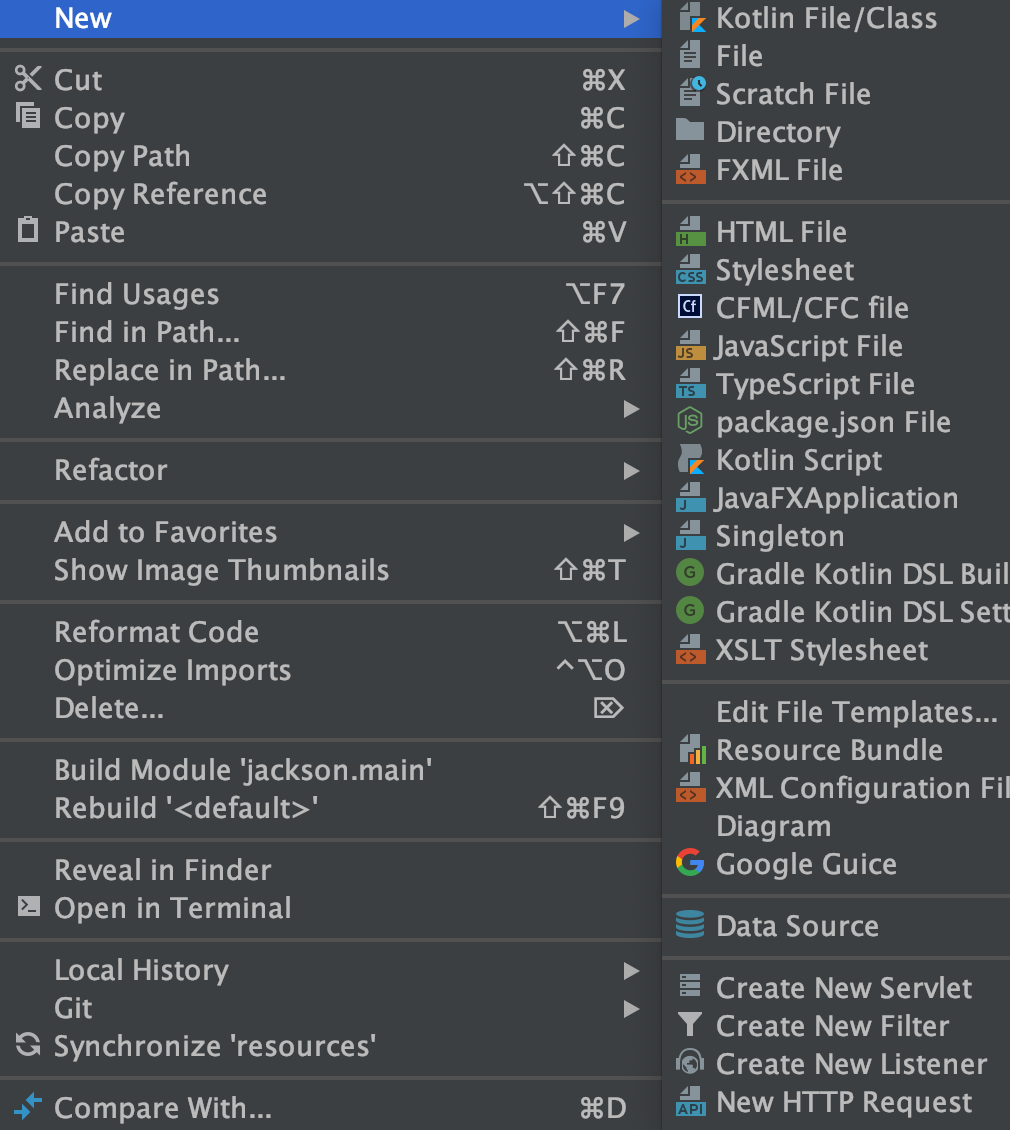Viewport: 1010px width, 1130px height.
Task: Select Copy Reference menu entry
Action: coord(330,195)
